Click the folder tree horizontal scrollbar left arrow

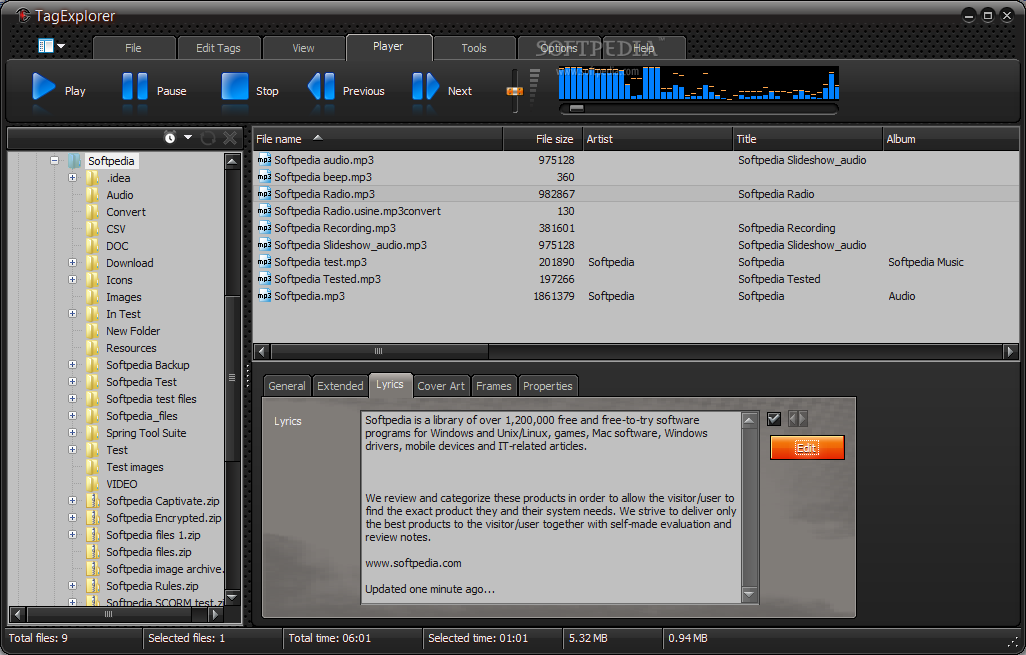tap(18, 614)
